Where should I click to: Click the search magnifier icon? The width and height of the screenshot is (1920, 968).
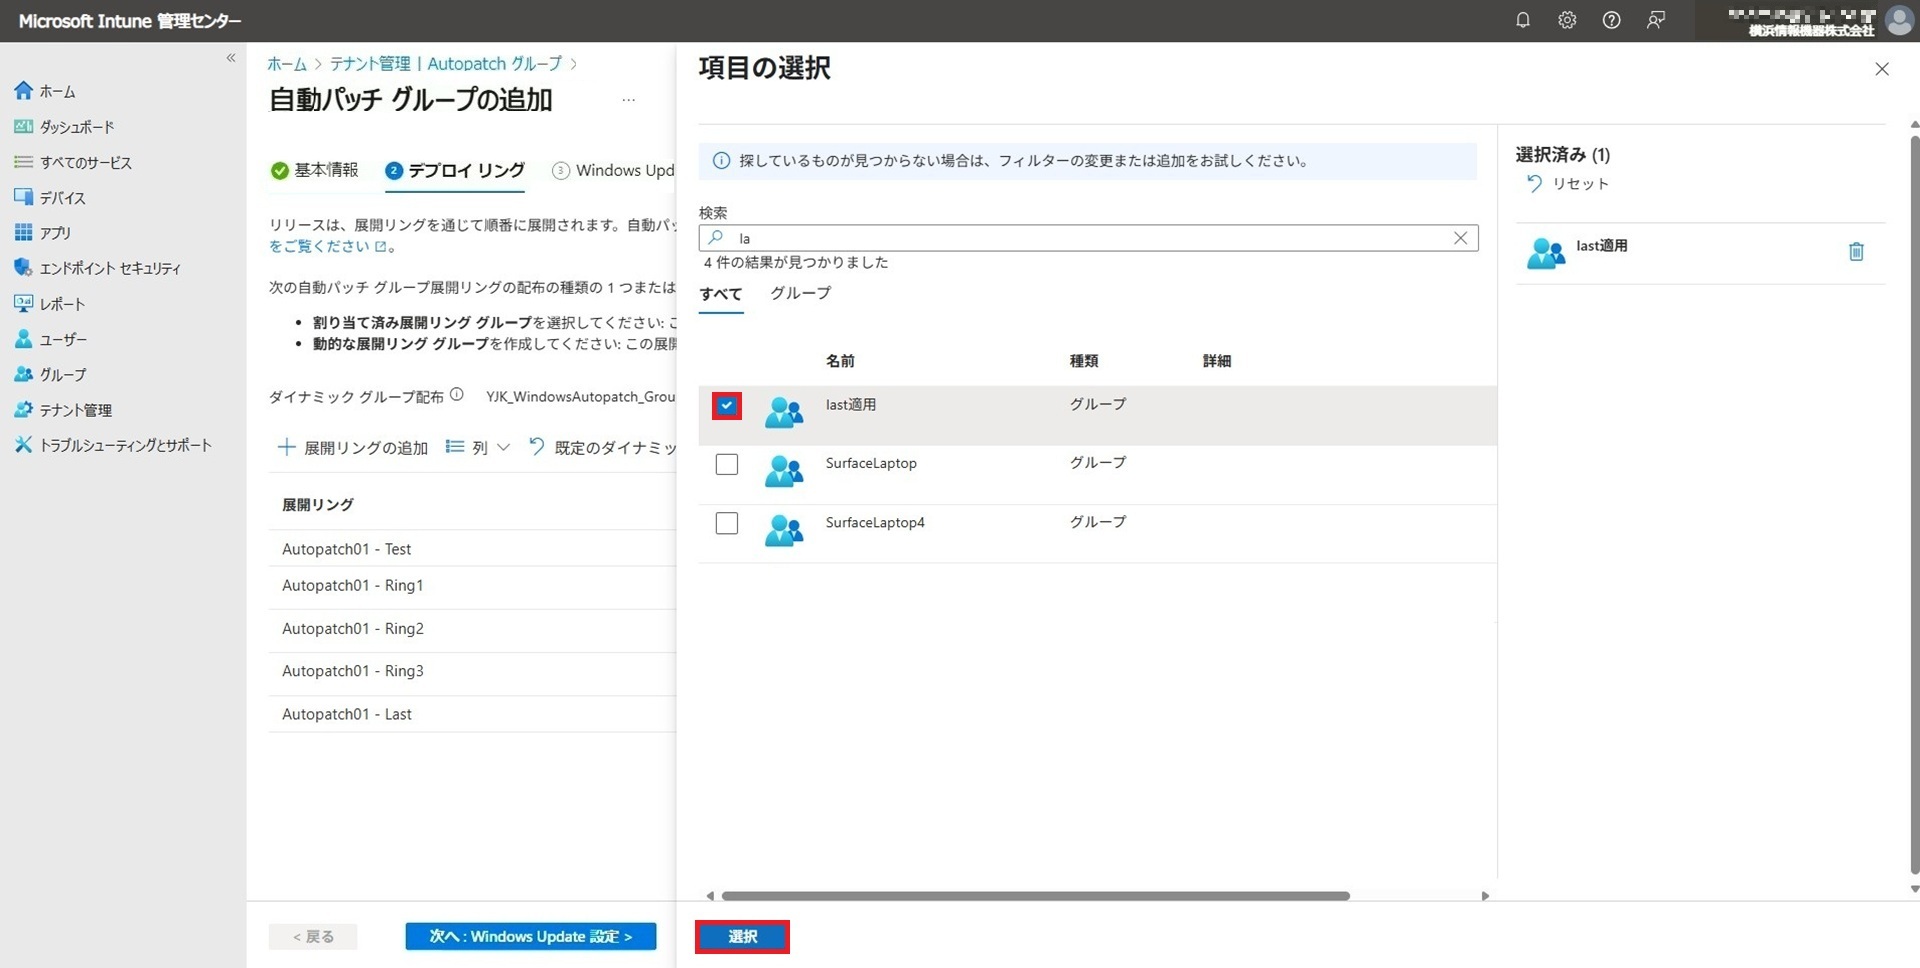click(x=715, y=238)
